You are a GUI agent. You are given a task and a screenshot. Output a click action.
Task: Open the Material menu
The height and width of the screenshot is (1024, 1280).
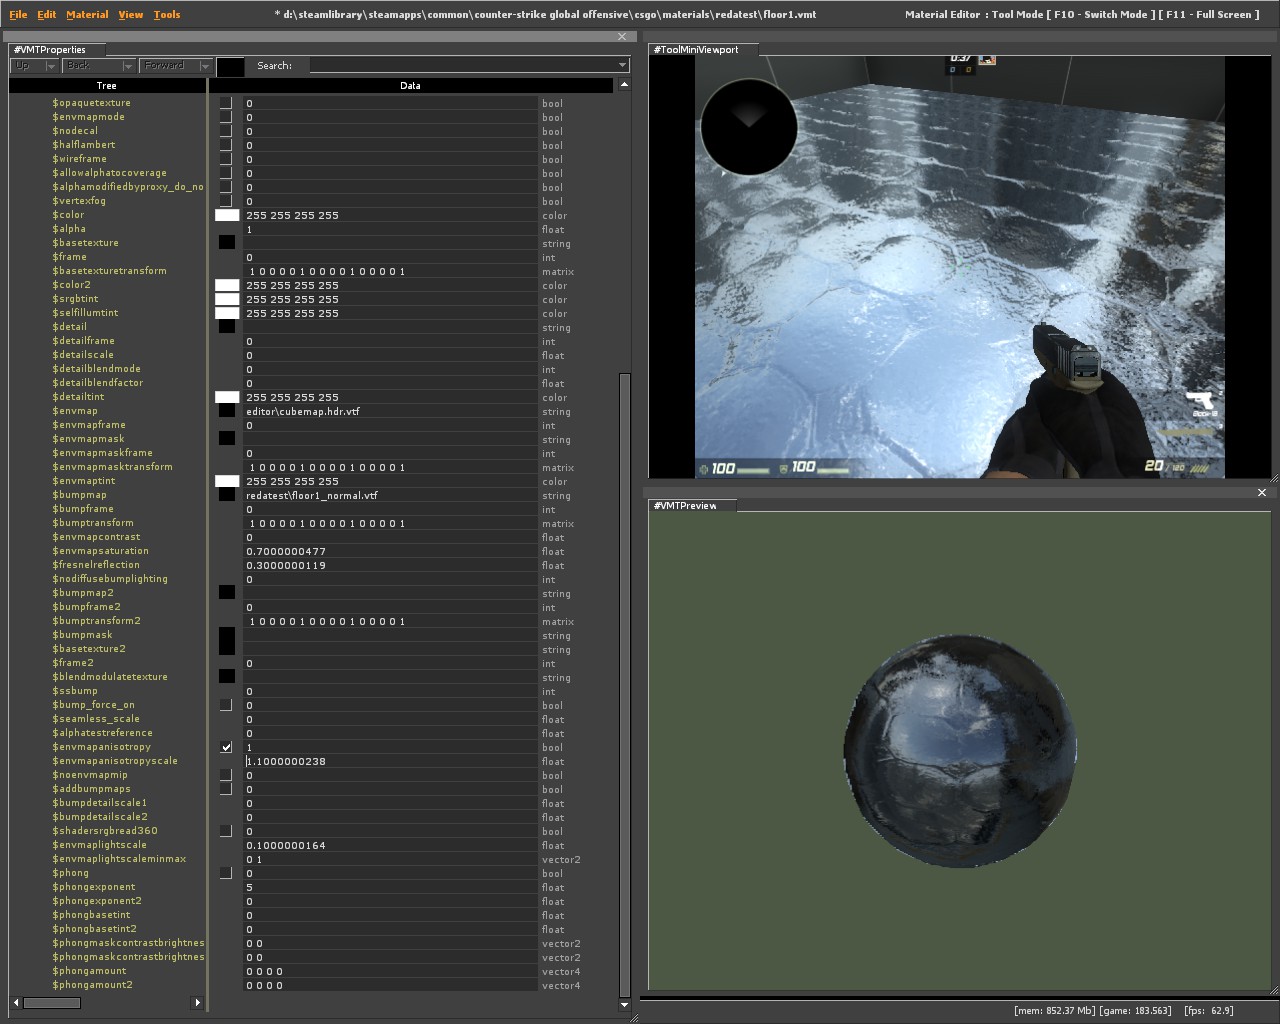87,15
